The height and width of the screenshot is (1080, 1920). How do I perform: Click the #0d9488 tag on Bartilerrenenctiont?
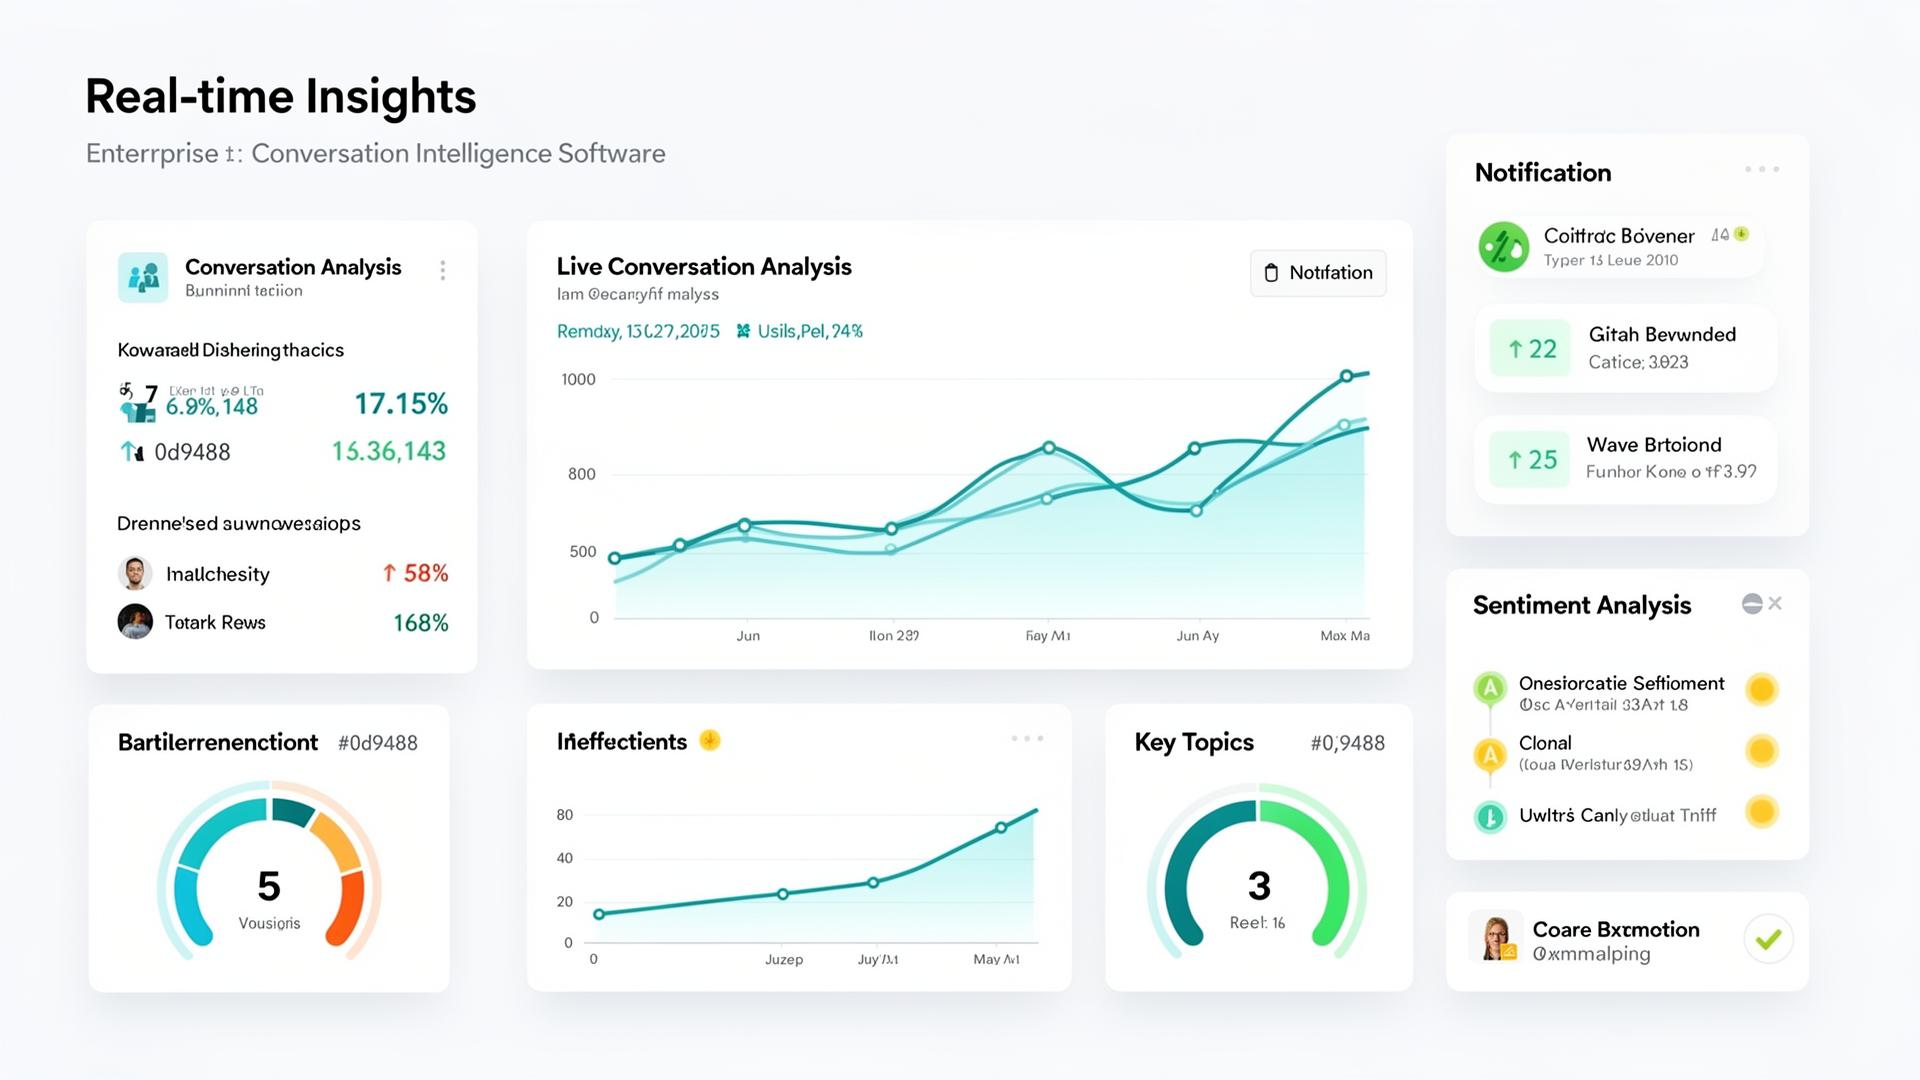(378, 743)
